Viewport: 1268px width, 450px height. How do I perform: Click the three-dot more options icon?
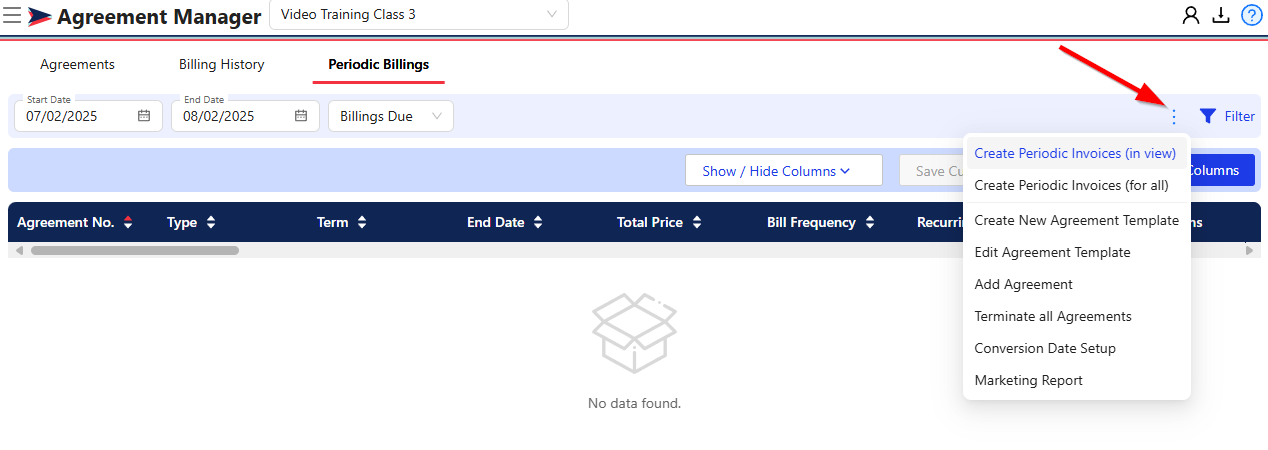[1174, 116]
